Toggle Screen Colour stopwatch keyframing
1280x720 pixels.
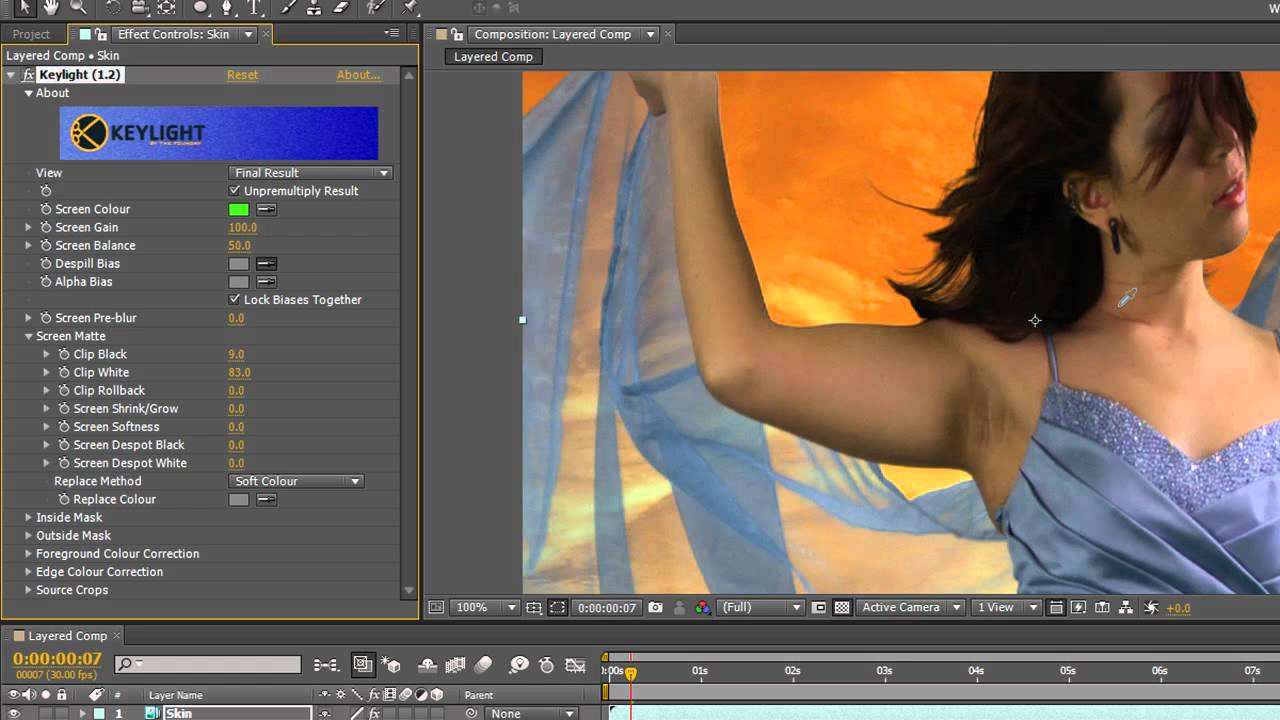point(45,209)
